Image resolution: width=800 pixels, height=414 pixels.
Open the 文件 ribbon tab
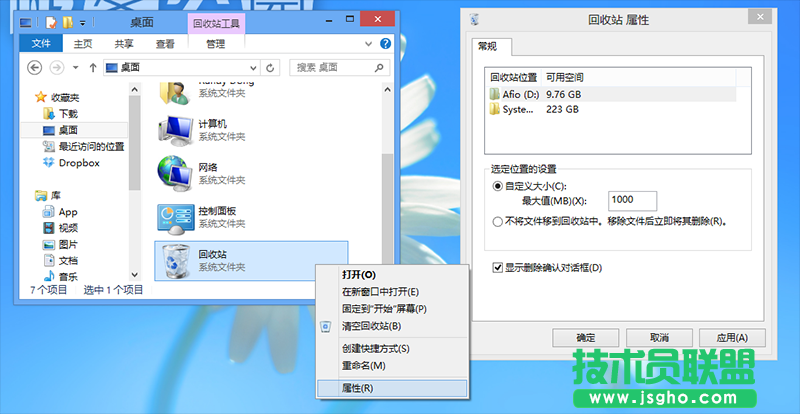41,44
